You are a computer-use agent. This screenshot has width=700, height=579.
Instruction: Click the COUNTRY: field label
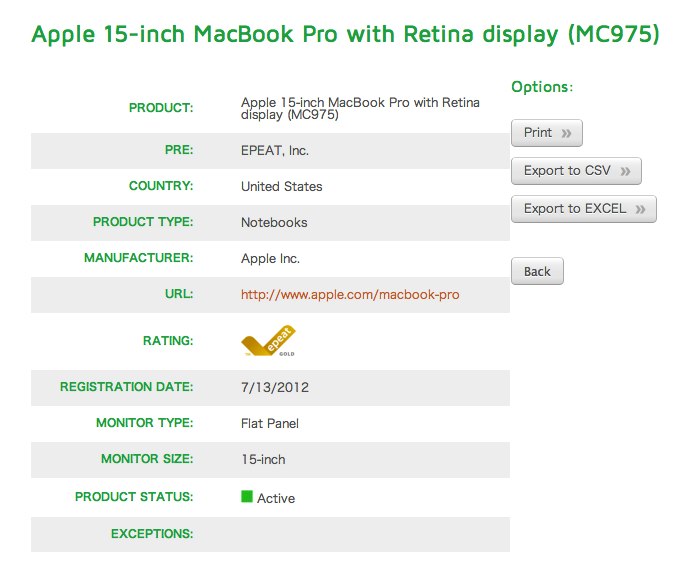[x=161, y=186]
